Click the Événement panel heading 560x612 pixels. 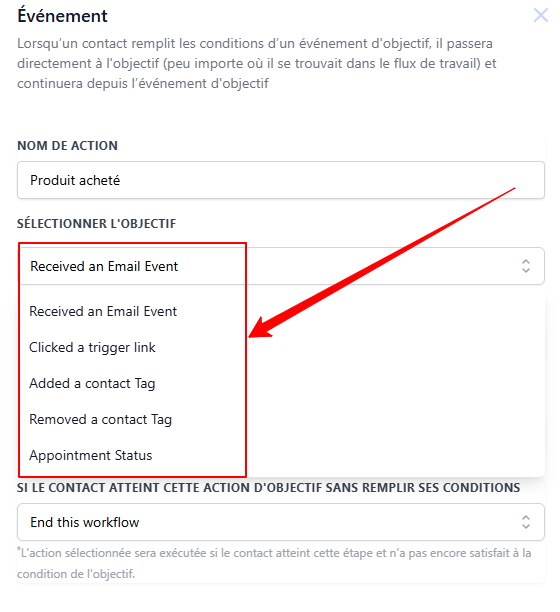(62, 16)
